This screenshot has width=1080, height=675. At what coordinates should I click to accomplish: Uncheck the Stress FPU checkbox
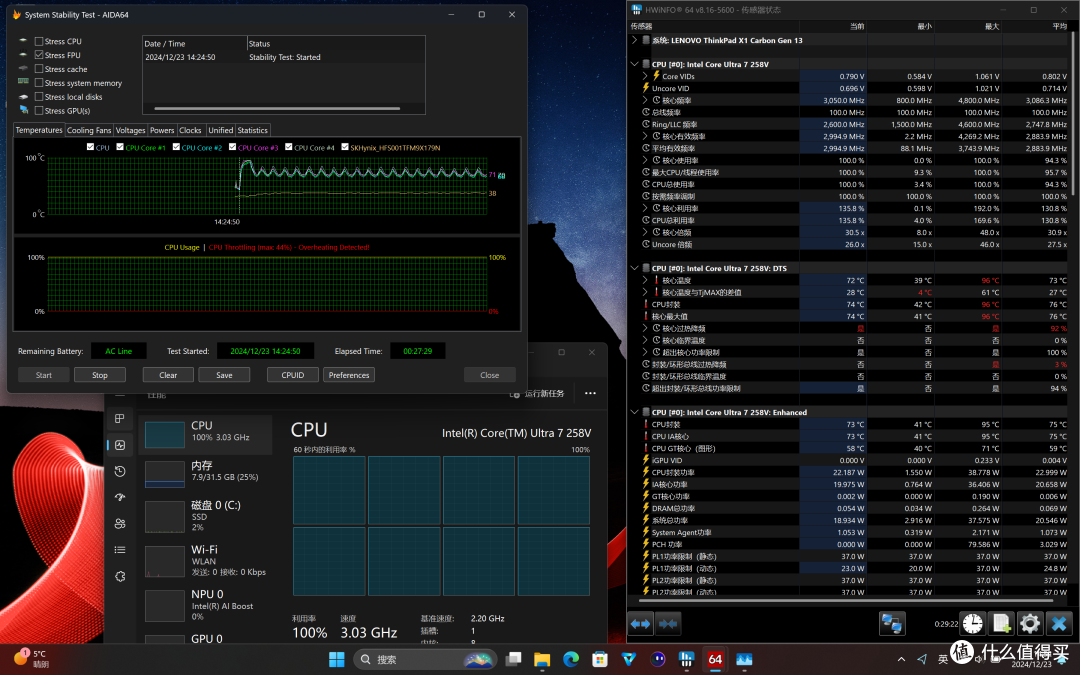click(x=39, y=55)
